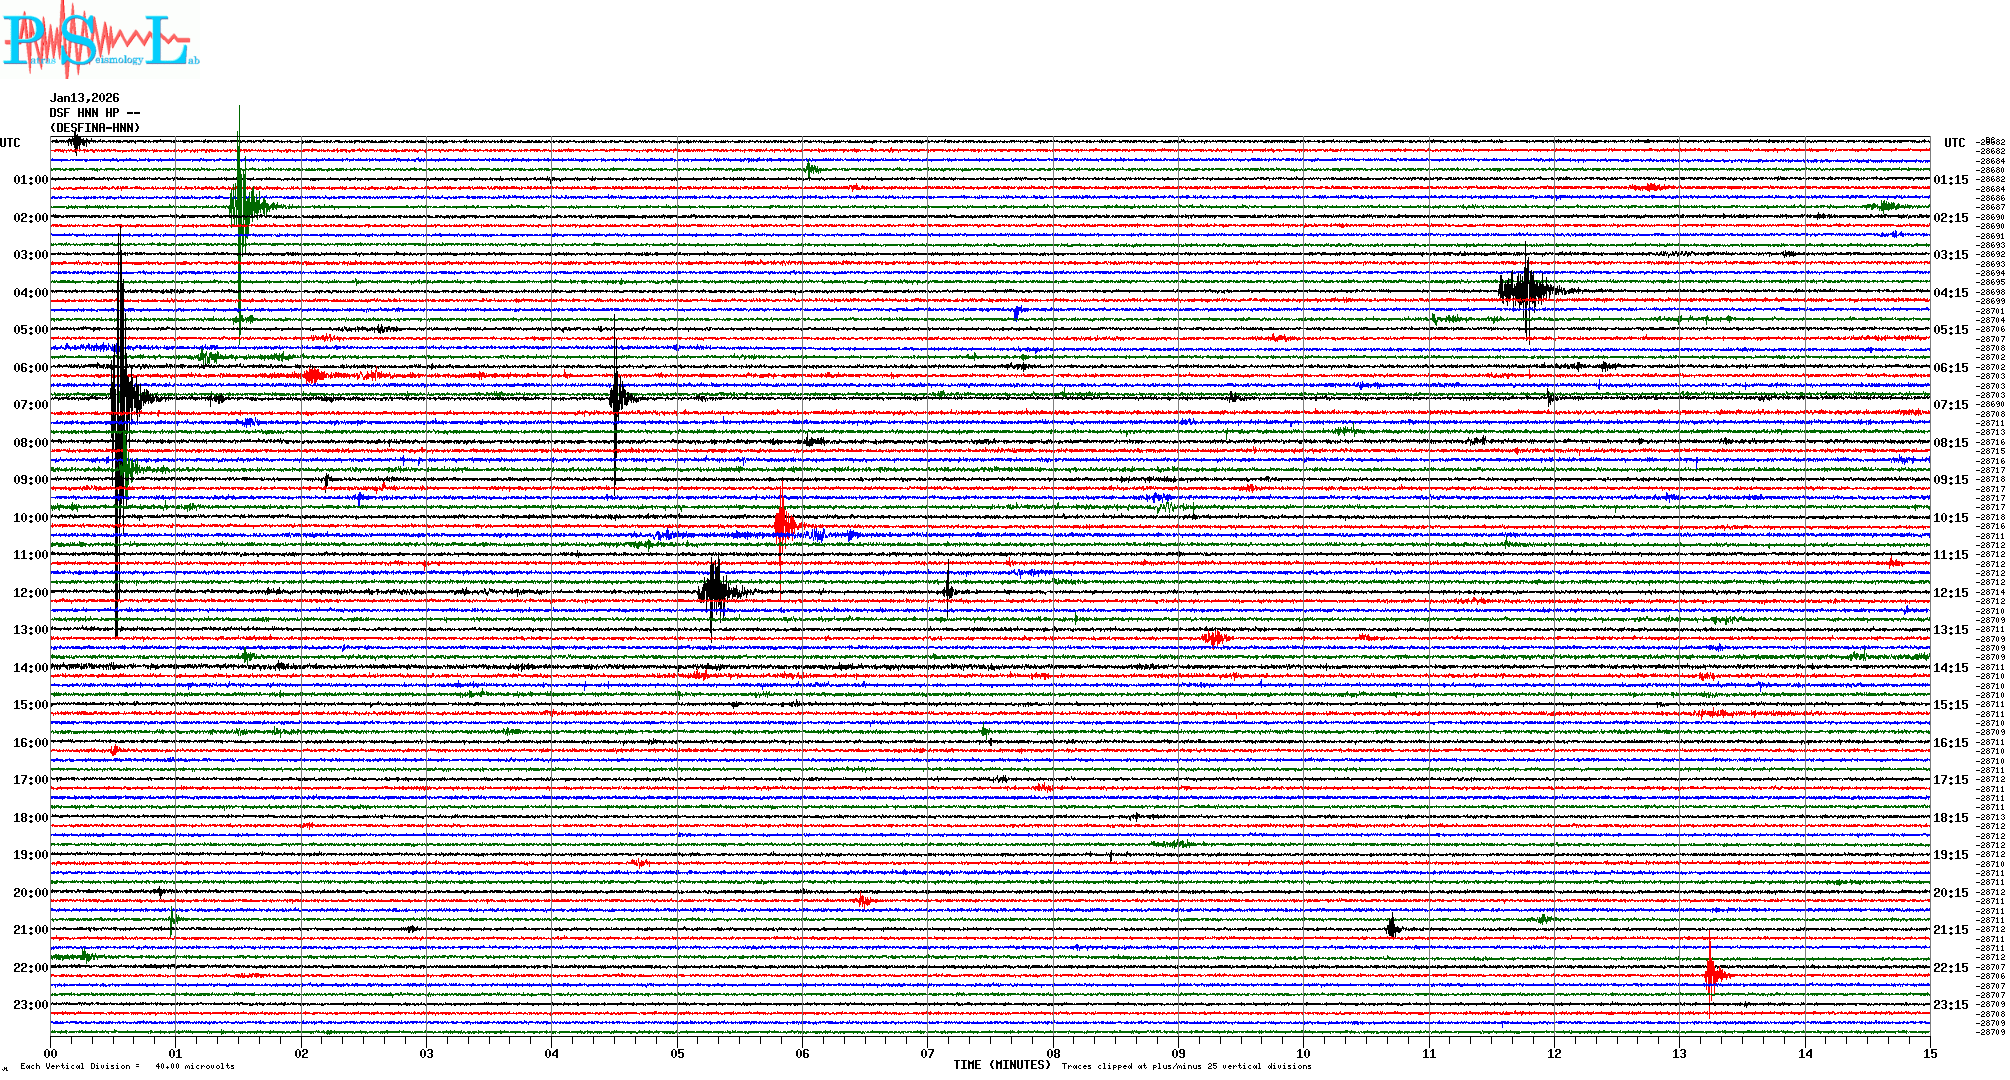2010x1080 pixels.
Task: Click the large black seismic event near 07:00
Action: [122, 397]
